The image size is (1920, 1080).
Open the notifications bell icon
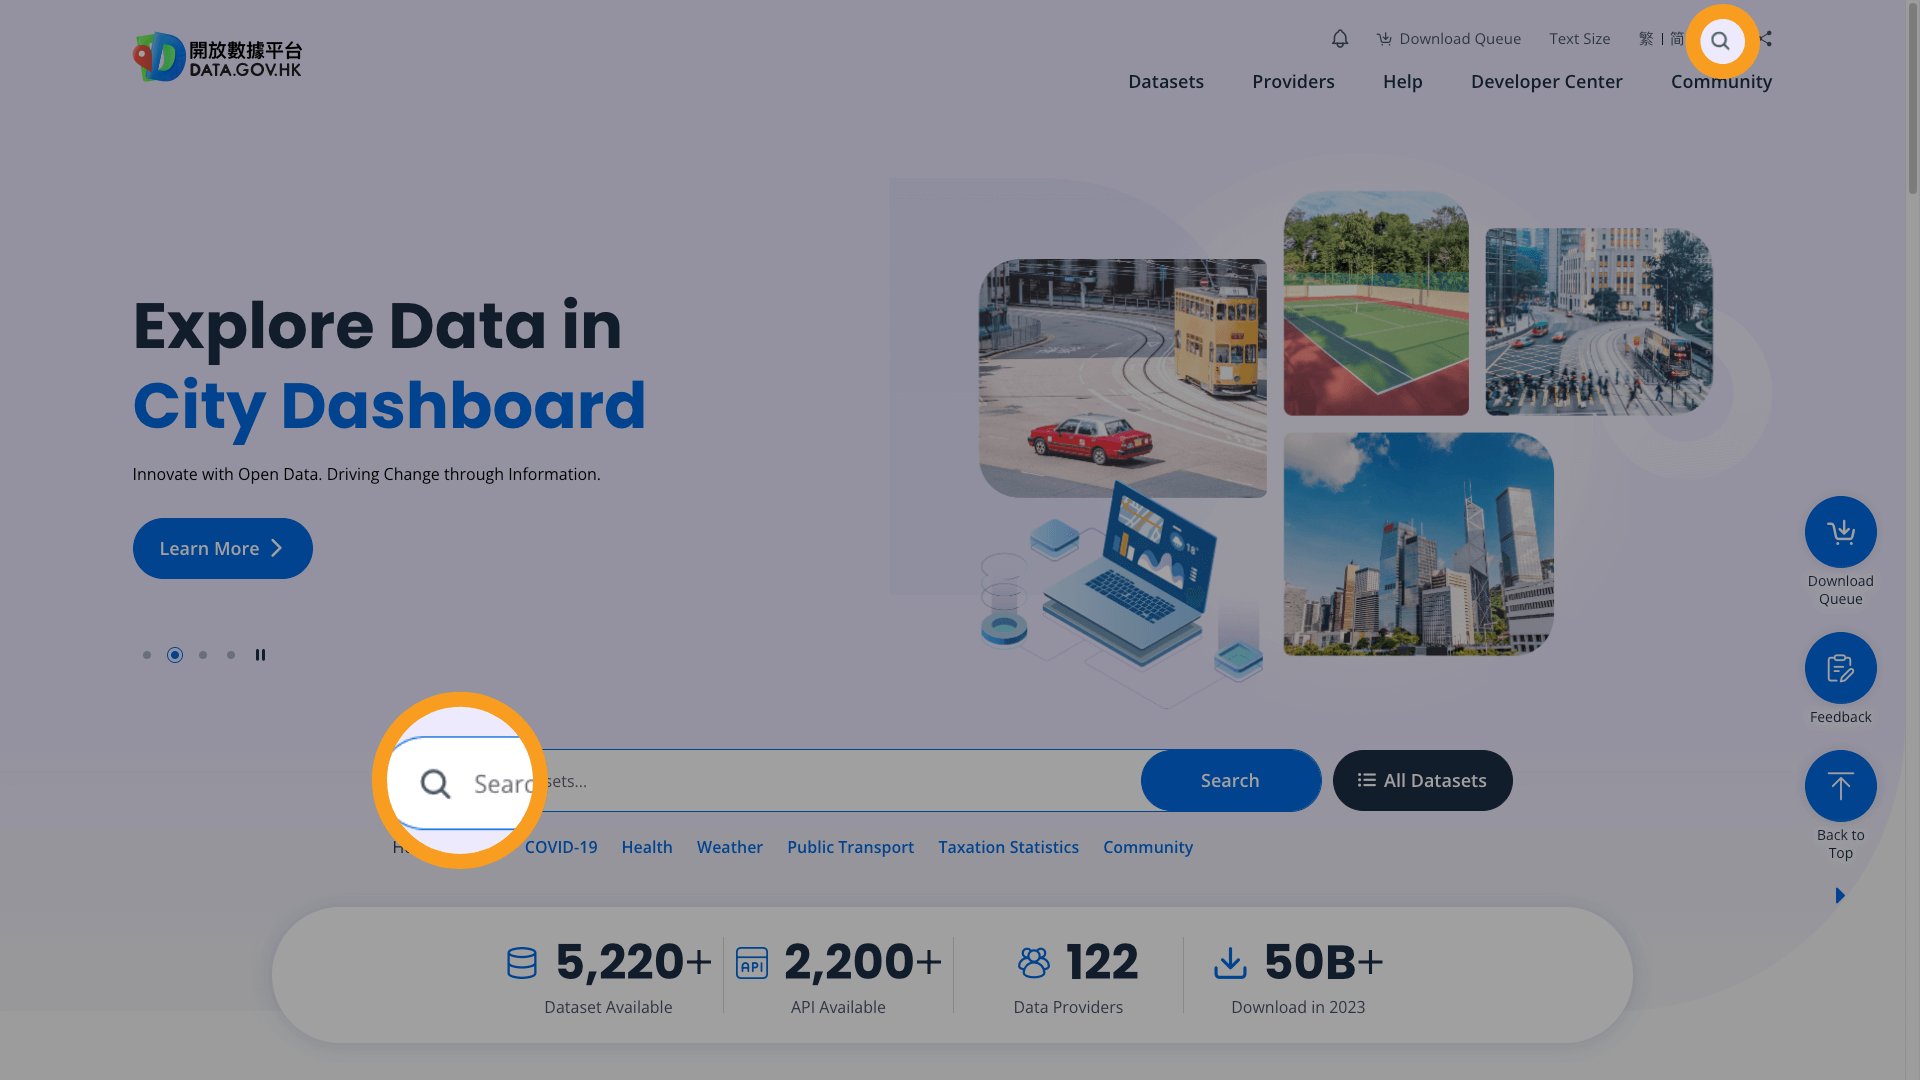(x=1340, y=39)
